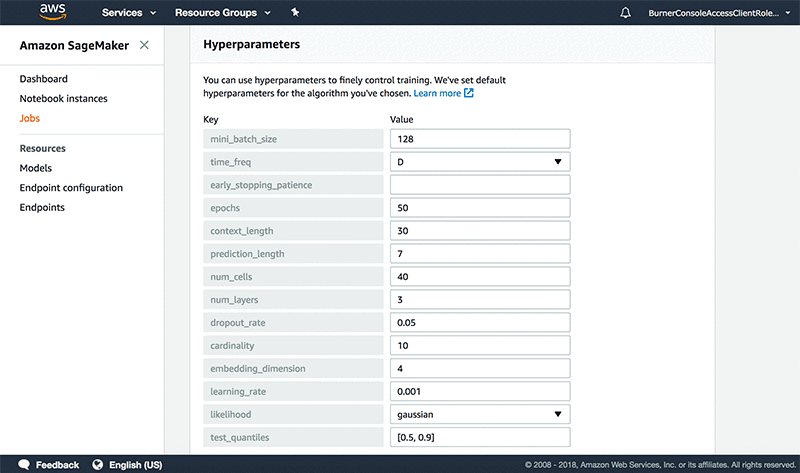Click the mini_batch_size value field
Image resolution: width=800 pixels, height=473 pixels.
[480, 139]
